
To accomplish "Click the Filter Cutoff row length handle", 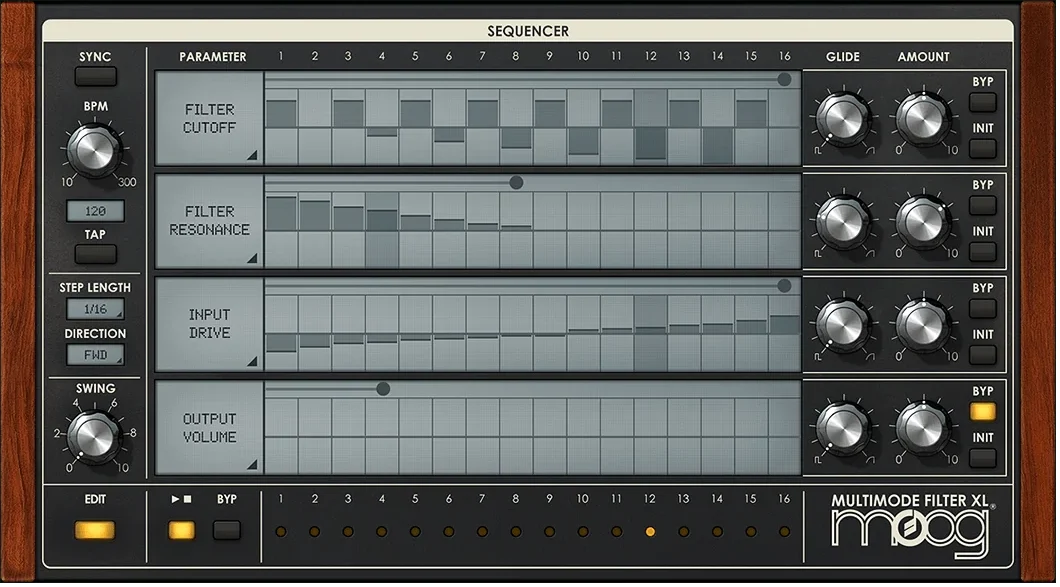I will (784, 80).
